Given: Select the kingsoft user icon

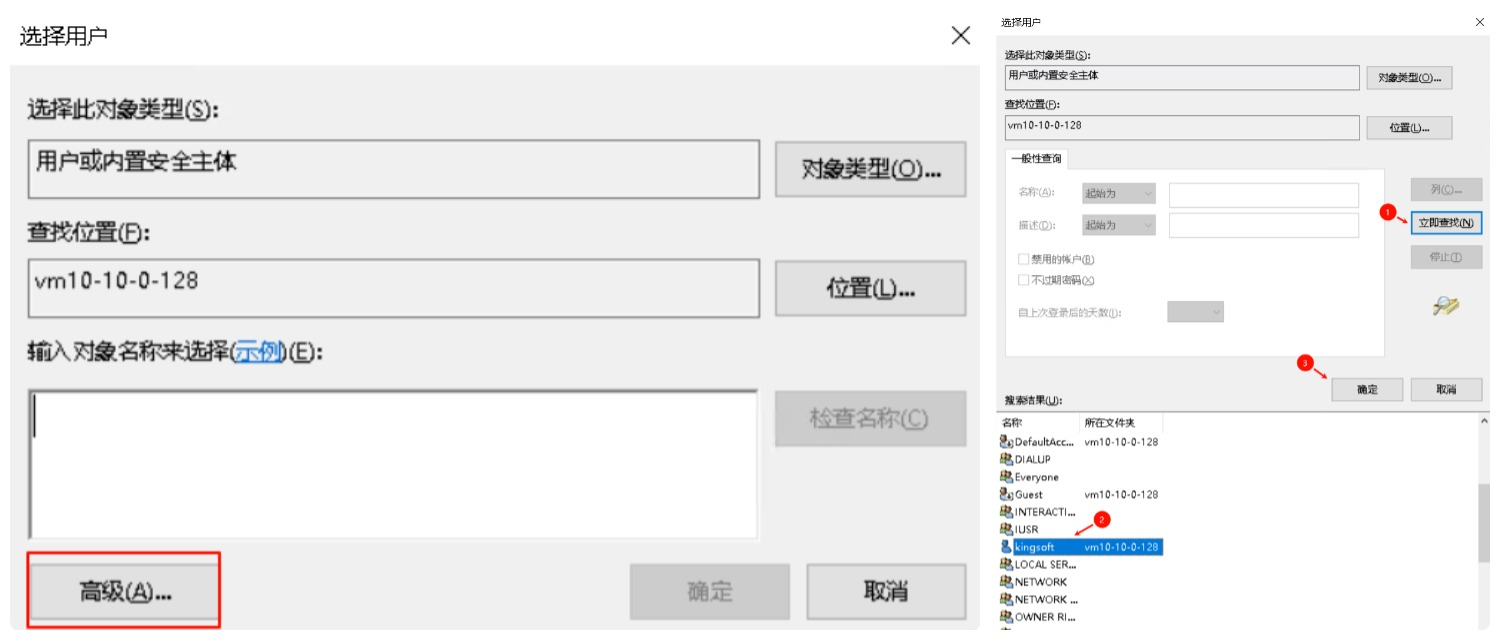Looking at the screenshot, I should click(x=1006, y=547).
